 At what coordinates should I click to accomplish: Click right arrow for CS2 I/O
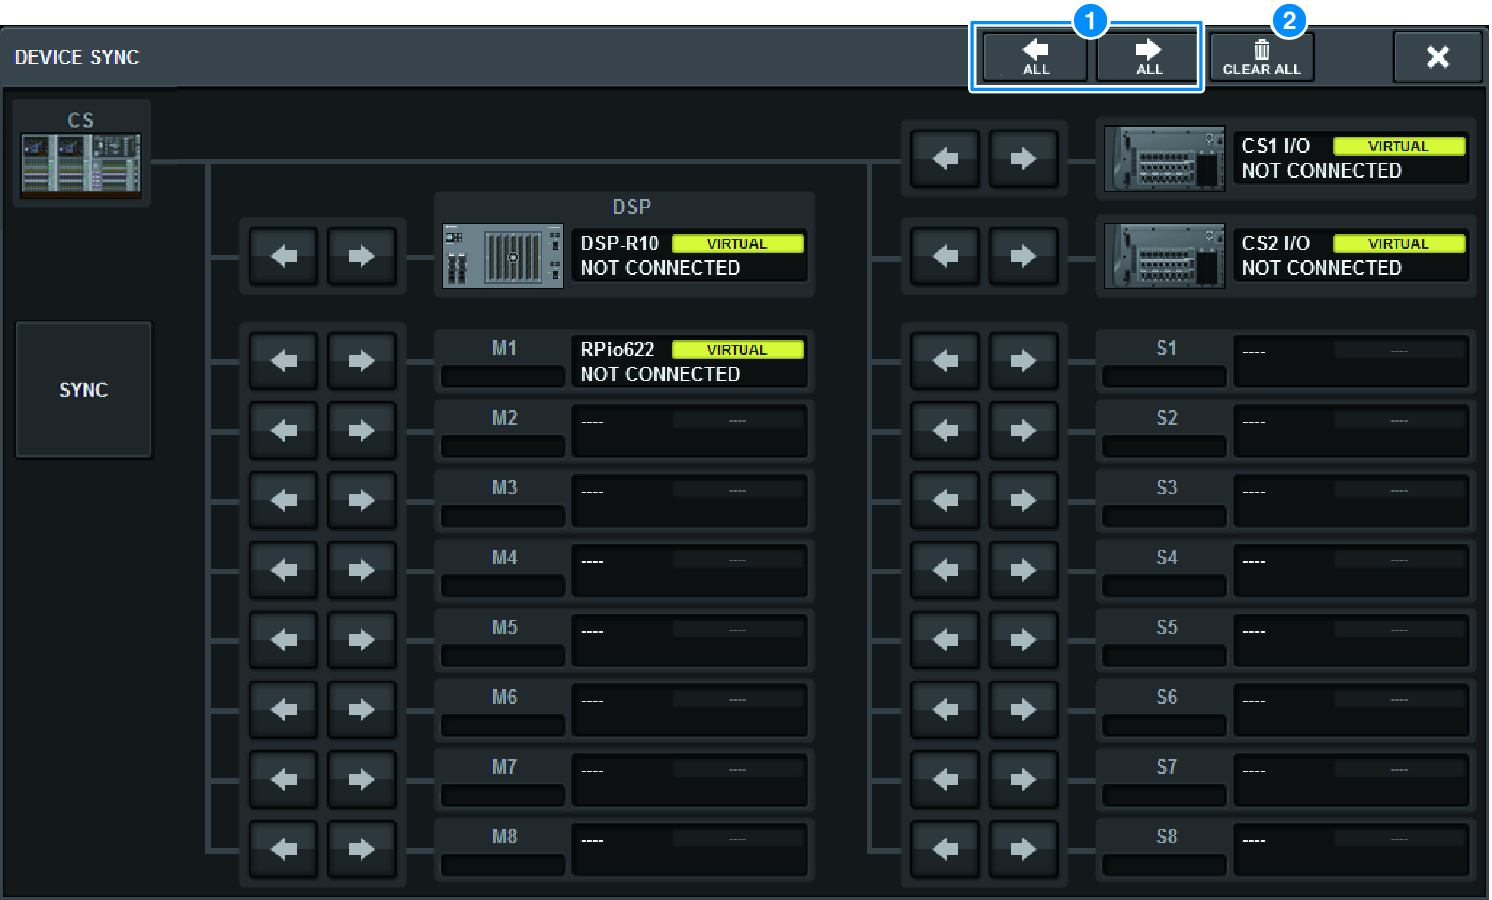[x=1023, y=257]
